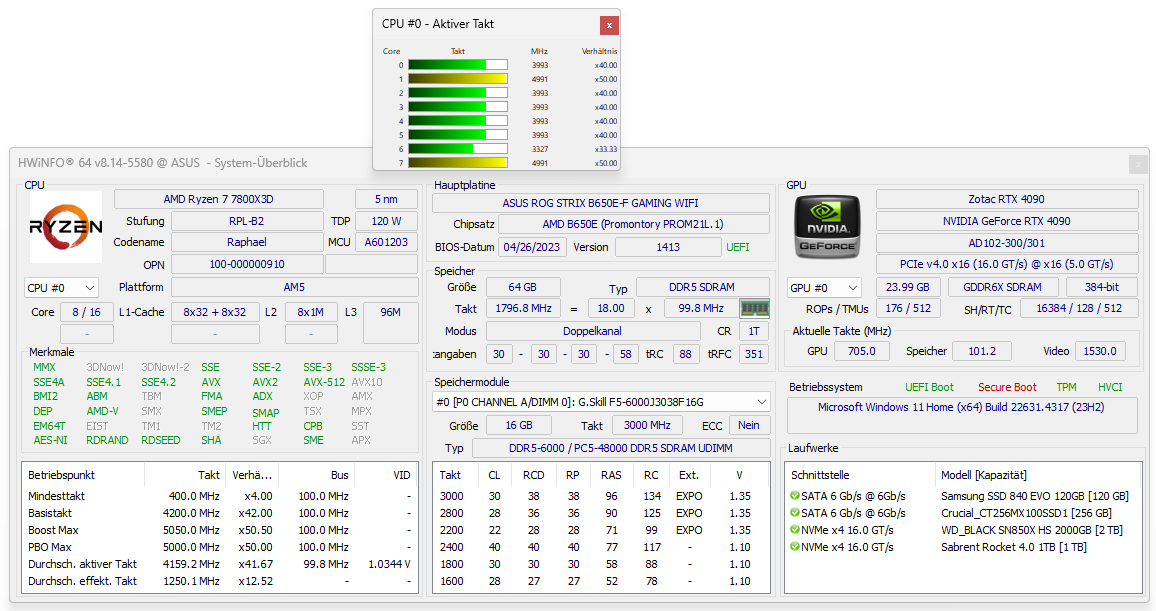Open the GPU #0 selector dropdown
Viewport: 1156px width, 611px height.
tap(823, 288)
